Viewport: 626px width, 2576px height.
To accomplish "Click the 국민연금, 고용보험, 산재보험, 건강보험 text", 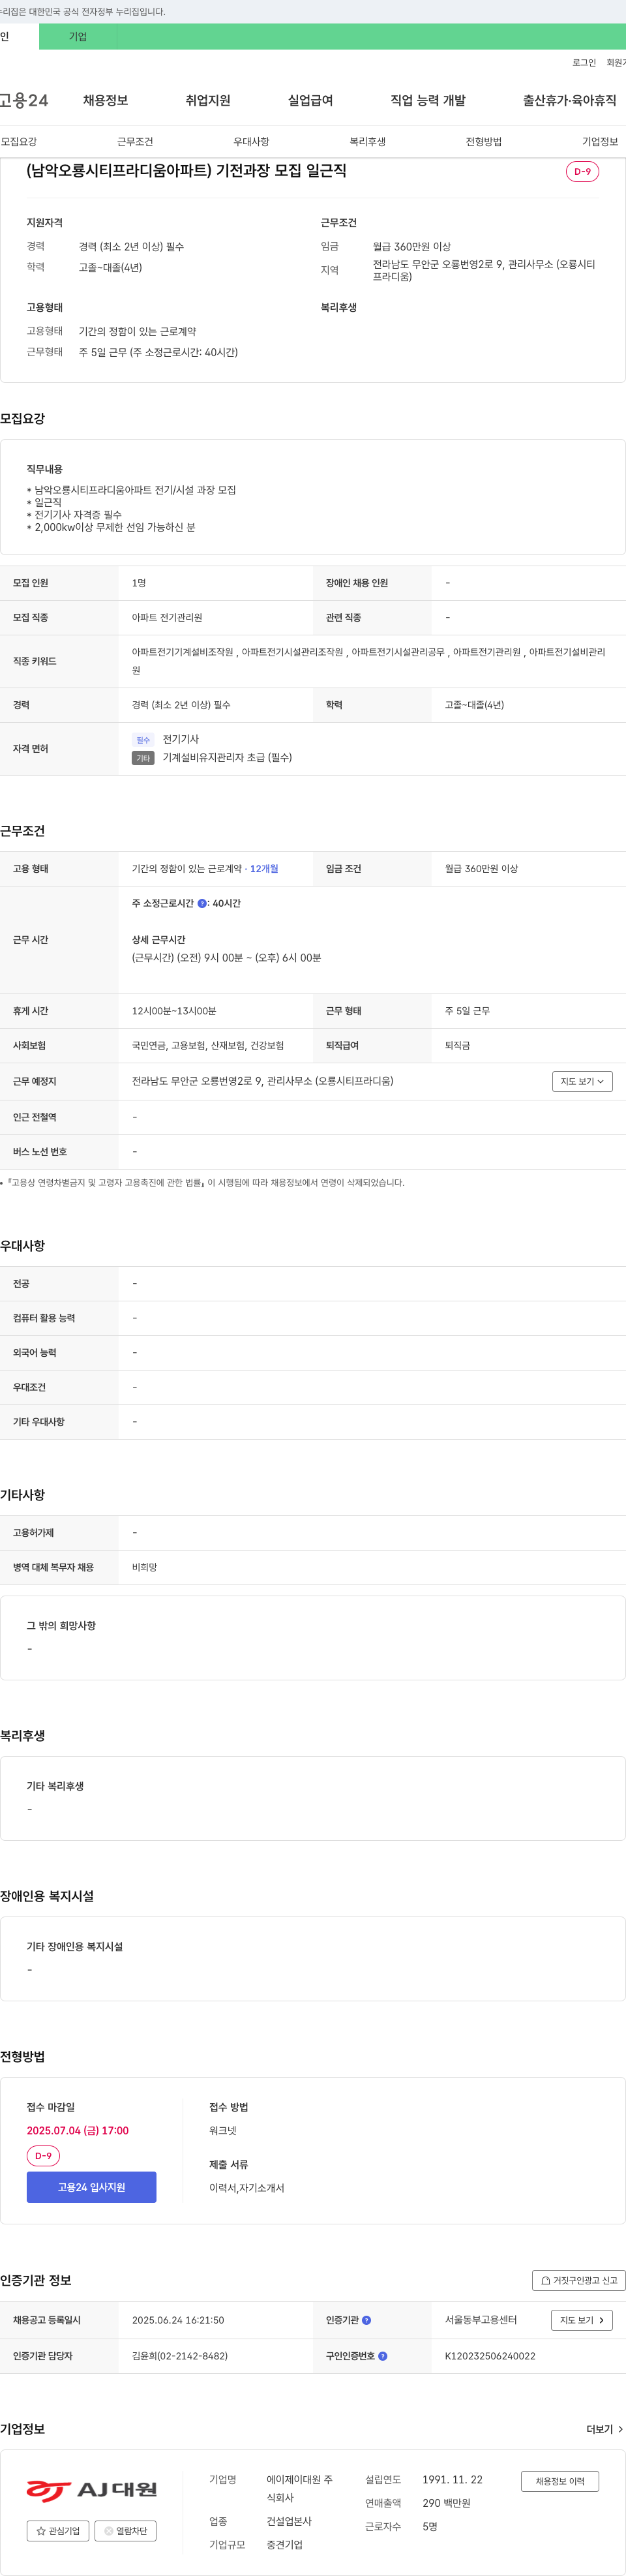I will [x=208, y=1046].
